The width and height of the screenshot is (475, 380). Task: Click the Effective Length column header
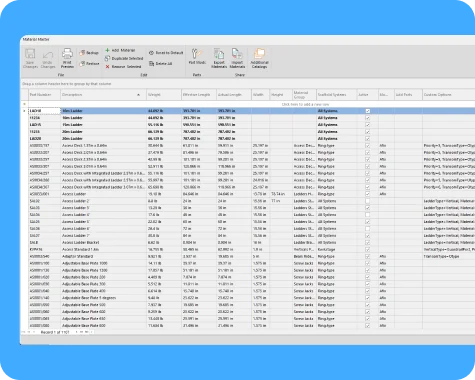click(x=199, y=95)
